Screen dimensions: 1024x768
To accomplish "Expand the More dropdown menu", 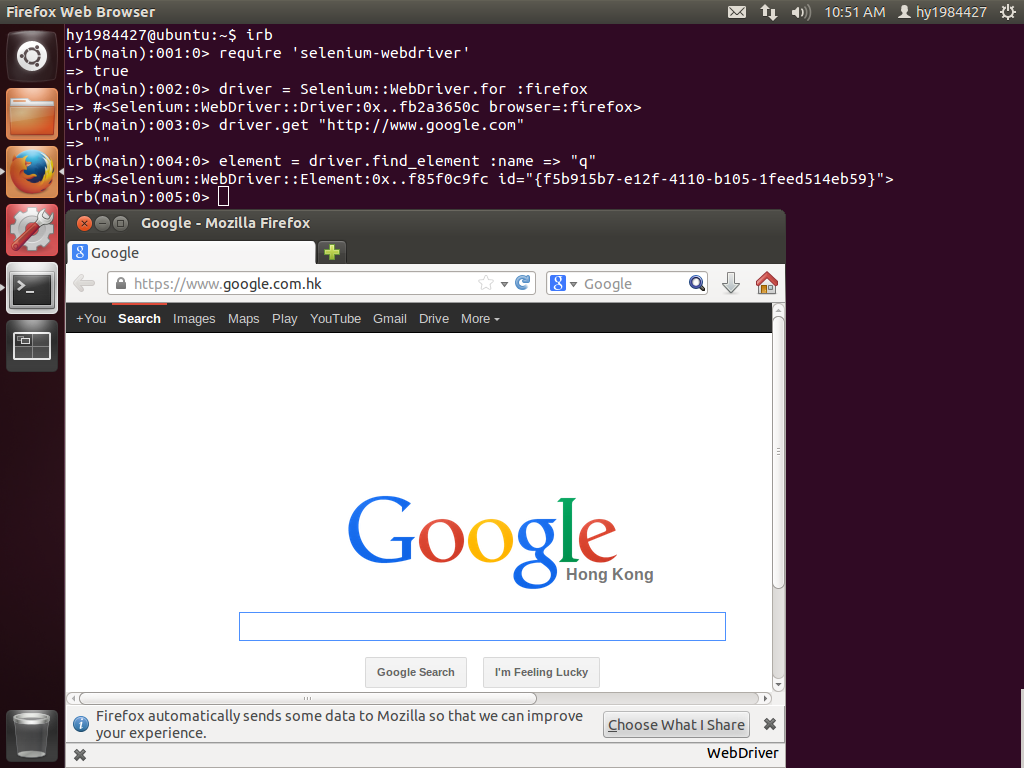I will click(480, 319).
